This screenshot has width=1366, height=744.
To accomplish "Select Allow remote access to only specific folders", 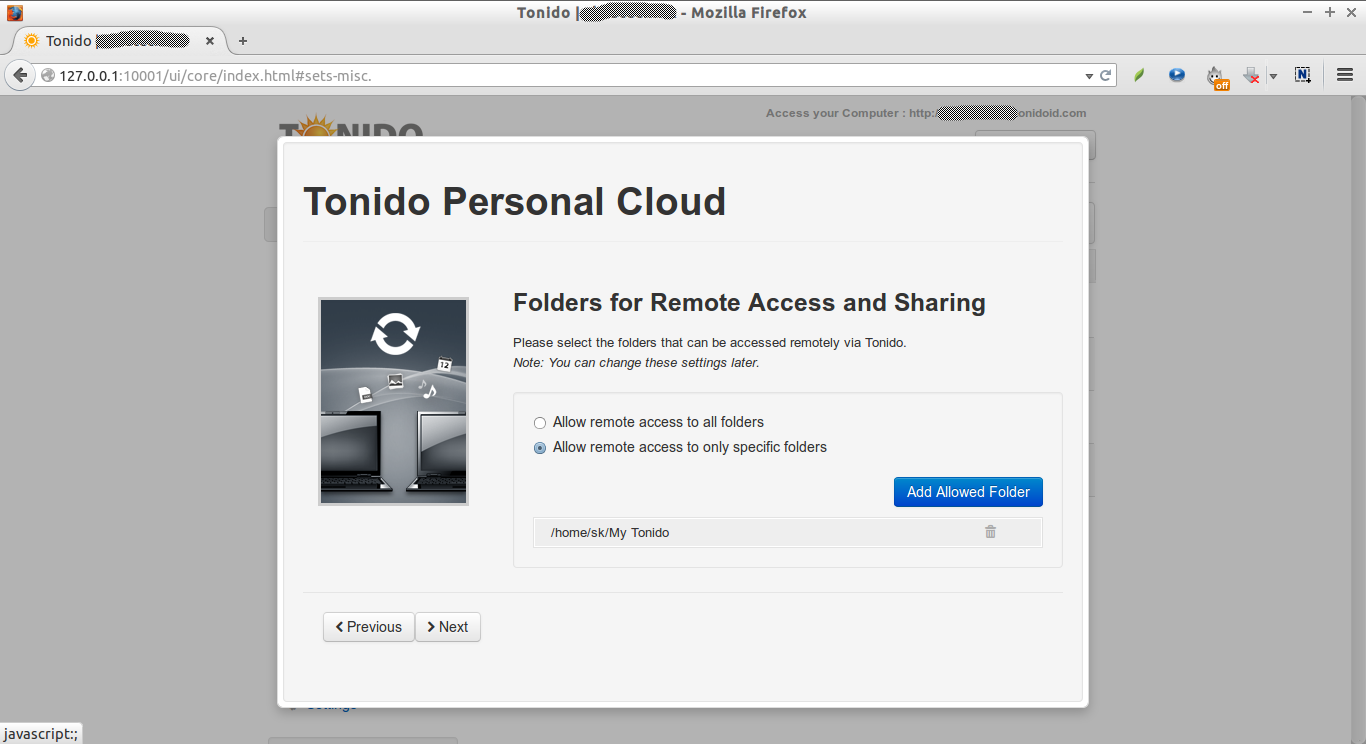I will point(540,448).
